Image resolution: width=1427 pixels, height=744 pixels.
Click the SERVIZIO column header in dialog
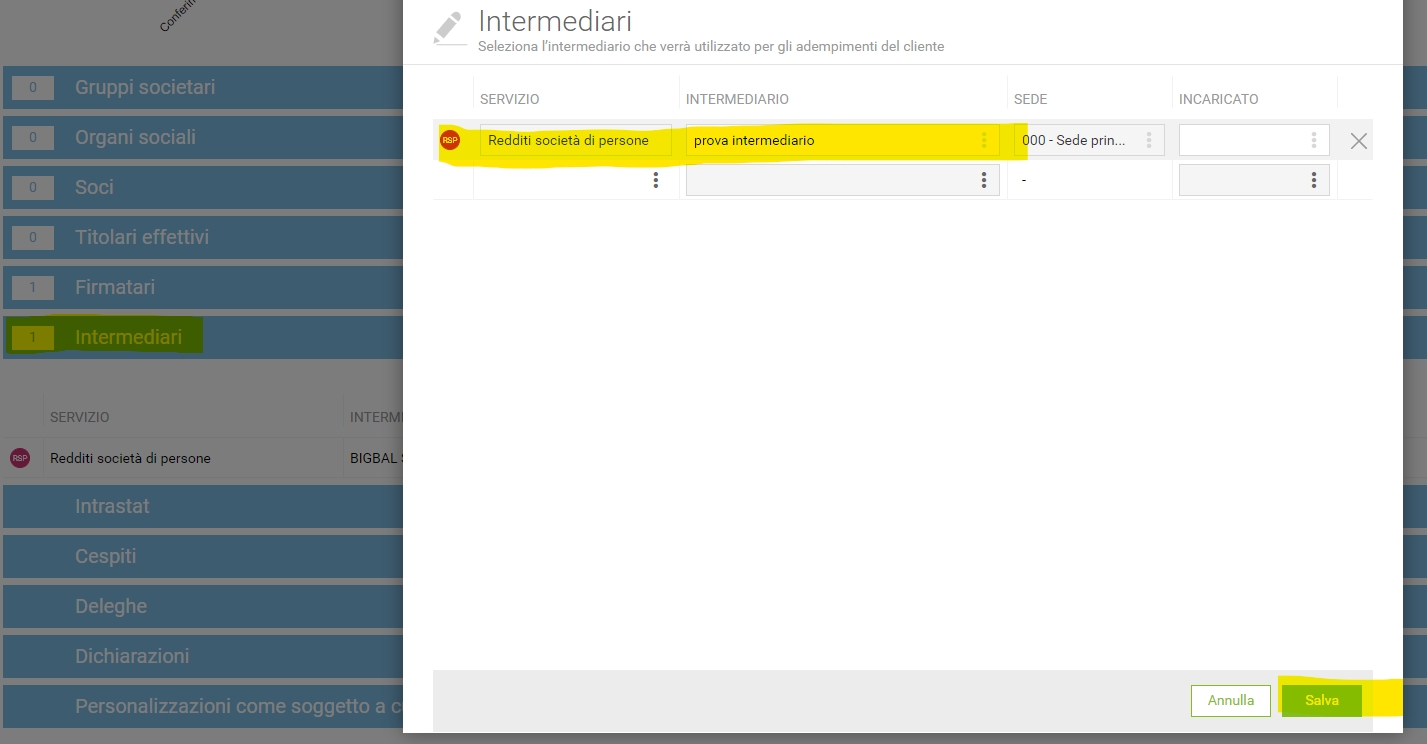tap(510, 99)
